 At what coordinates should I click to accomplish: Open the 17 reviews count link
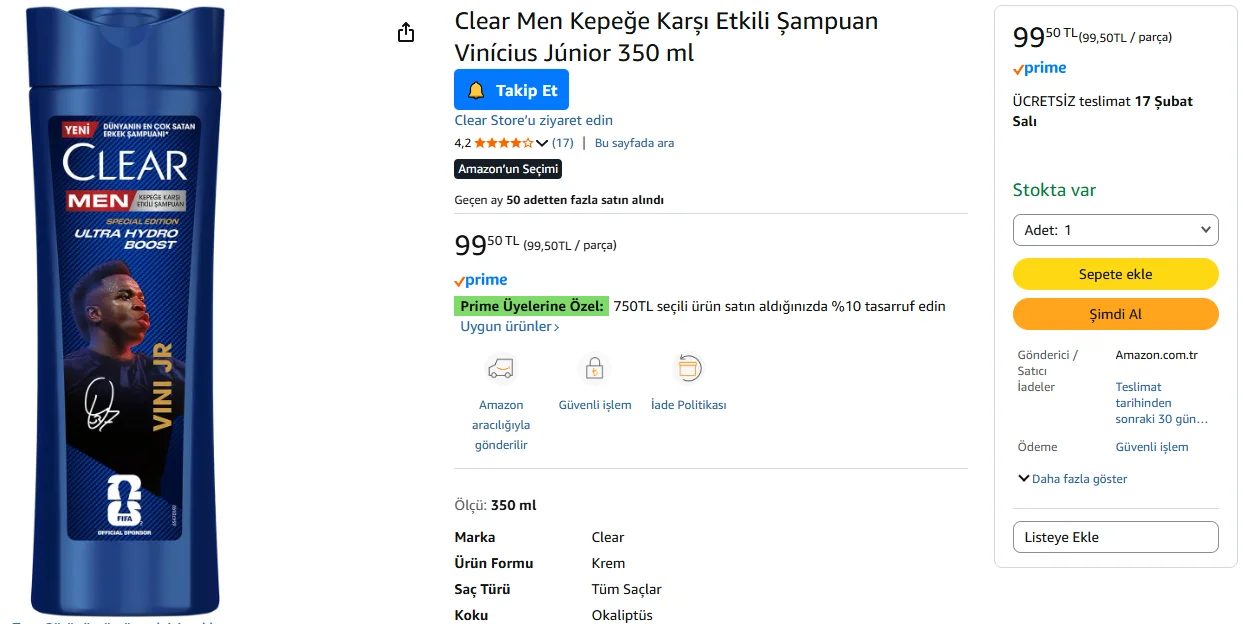(x=563, y=143)
